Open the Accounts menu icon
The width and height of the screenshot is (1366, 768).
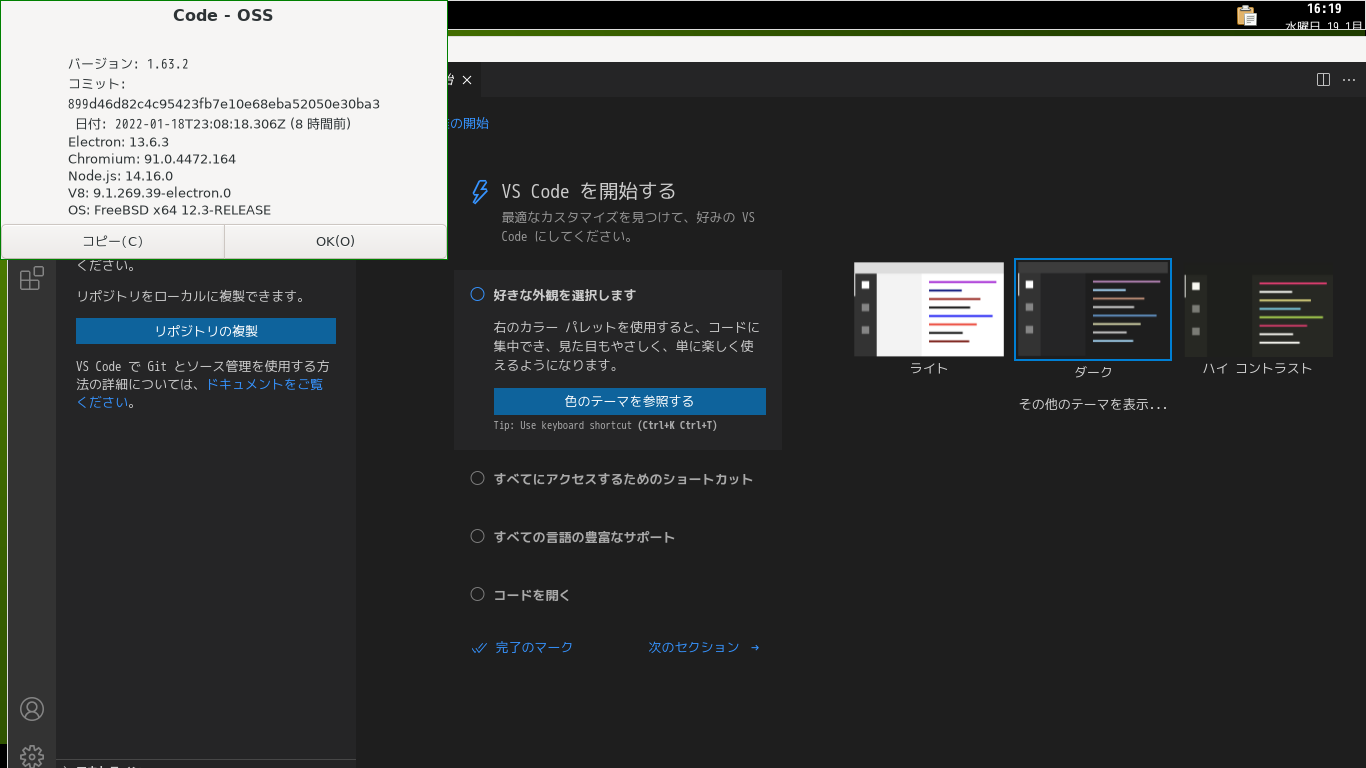tap(32, 709)
